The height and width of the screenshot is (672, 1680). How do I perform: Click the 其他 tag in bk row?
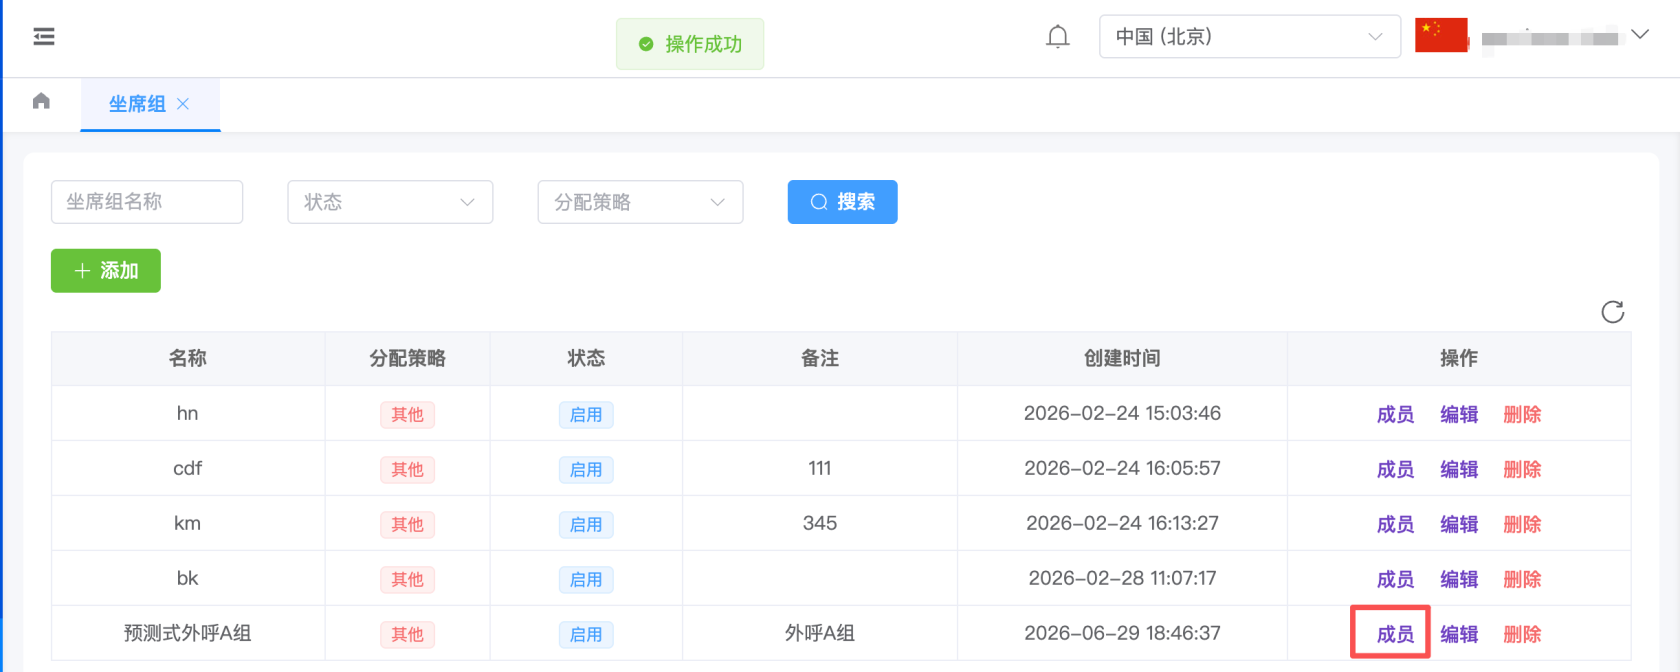click(x=407, y=580)
